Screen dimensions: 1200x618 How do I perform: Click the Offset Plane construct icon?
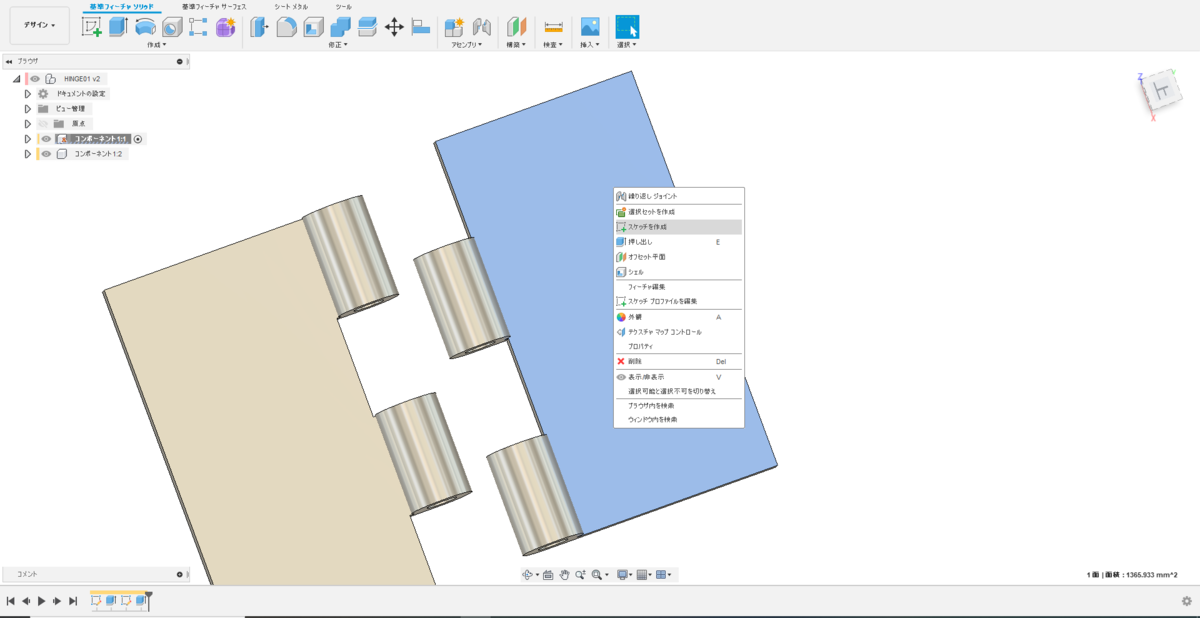[x=516, y=27]
